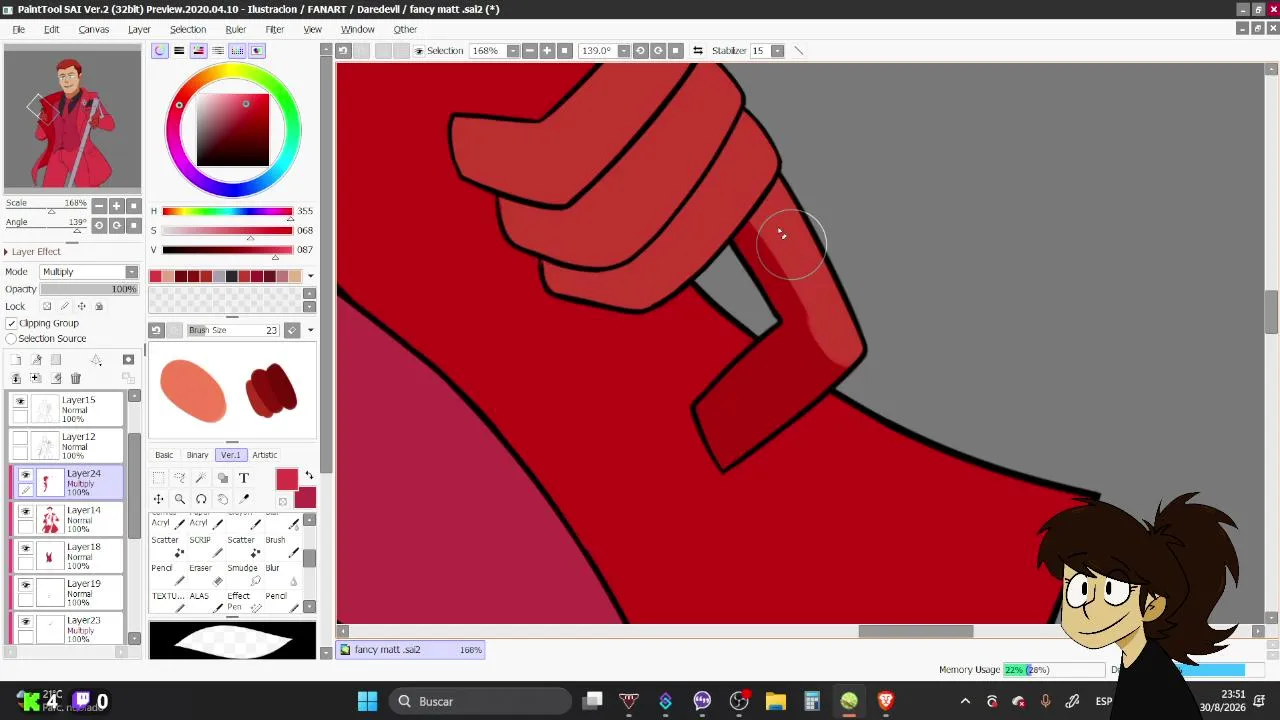Image resolution: width=1280 pixels, height=720 pixels.
Task: Click the undo button in canvas toolbar
Action: 343,51
